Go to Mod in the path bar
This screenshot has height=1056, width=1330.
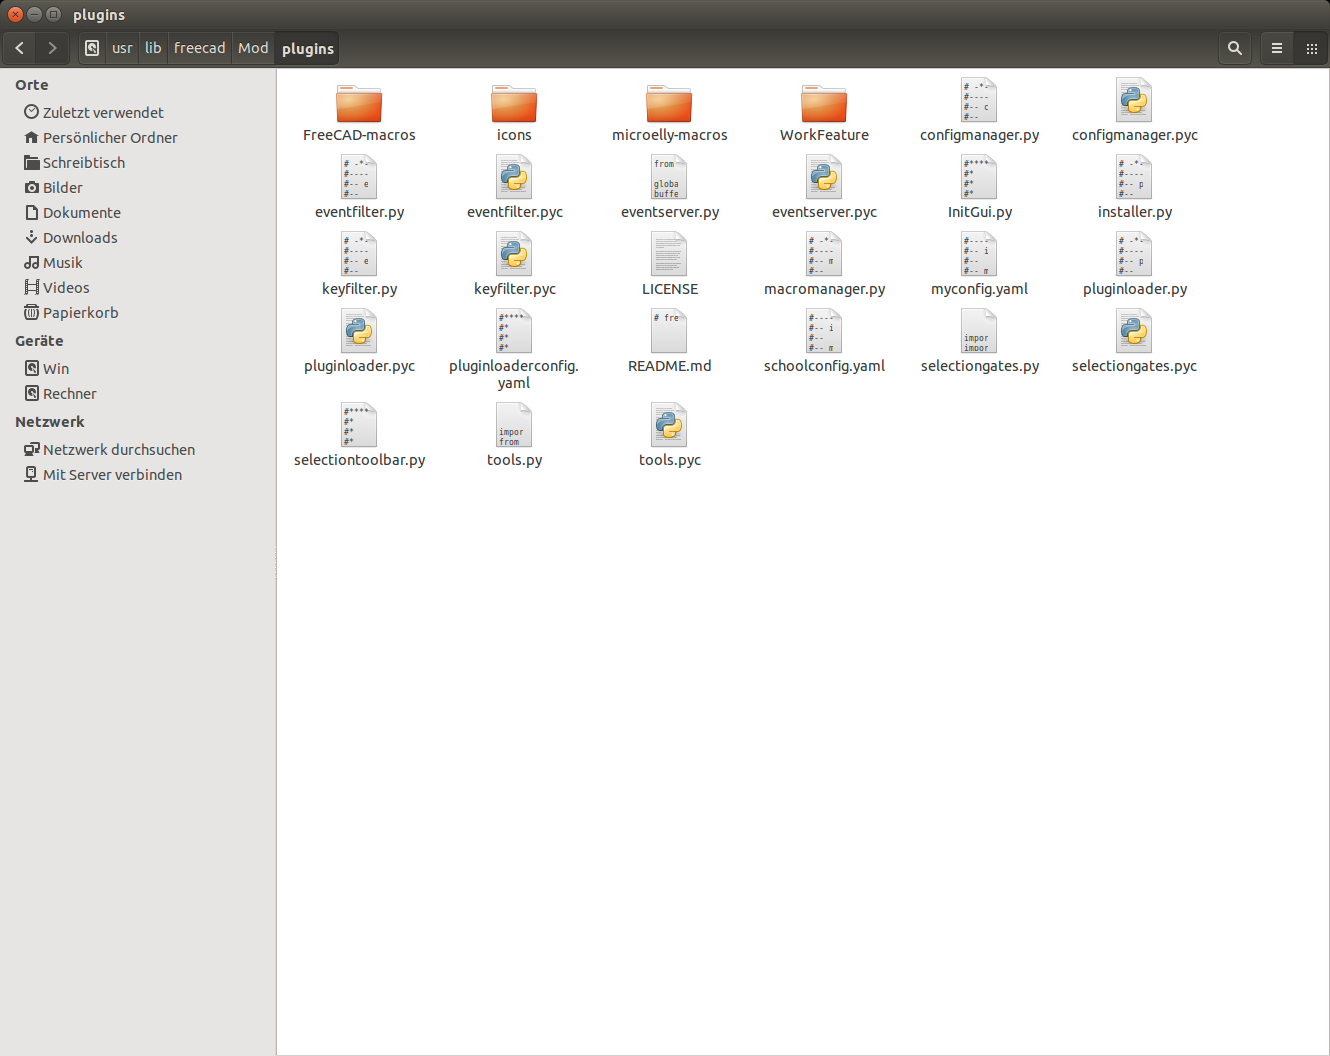(253, 48)
